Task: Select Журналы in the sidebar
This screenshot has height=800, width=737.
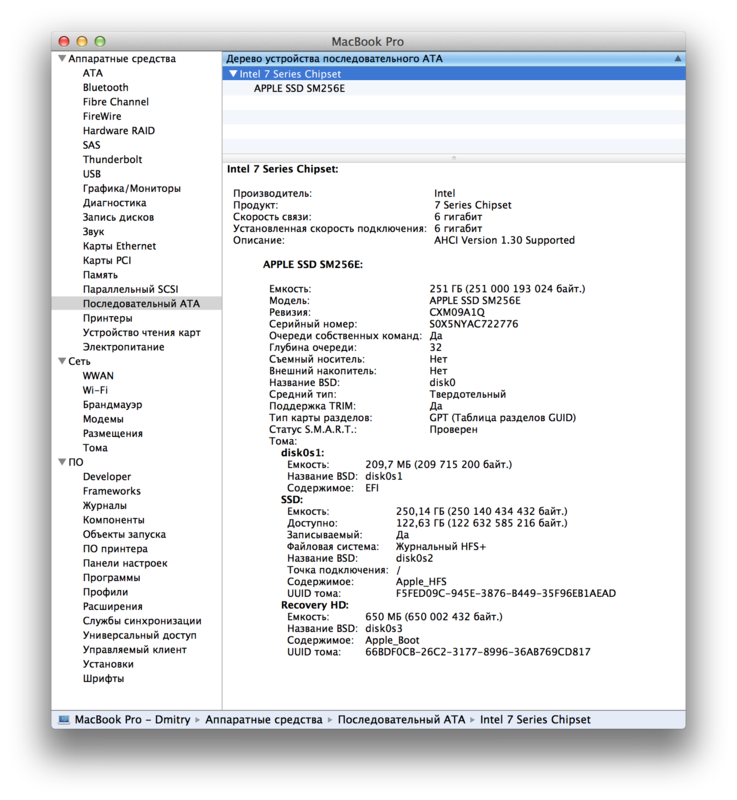Action: [x=105, y=505]
